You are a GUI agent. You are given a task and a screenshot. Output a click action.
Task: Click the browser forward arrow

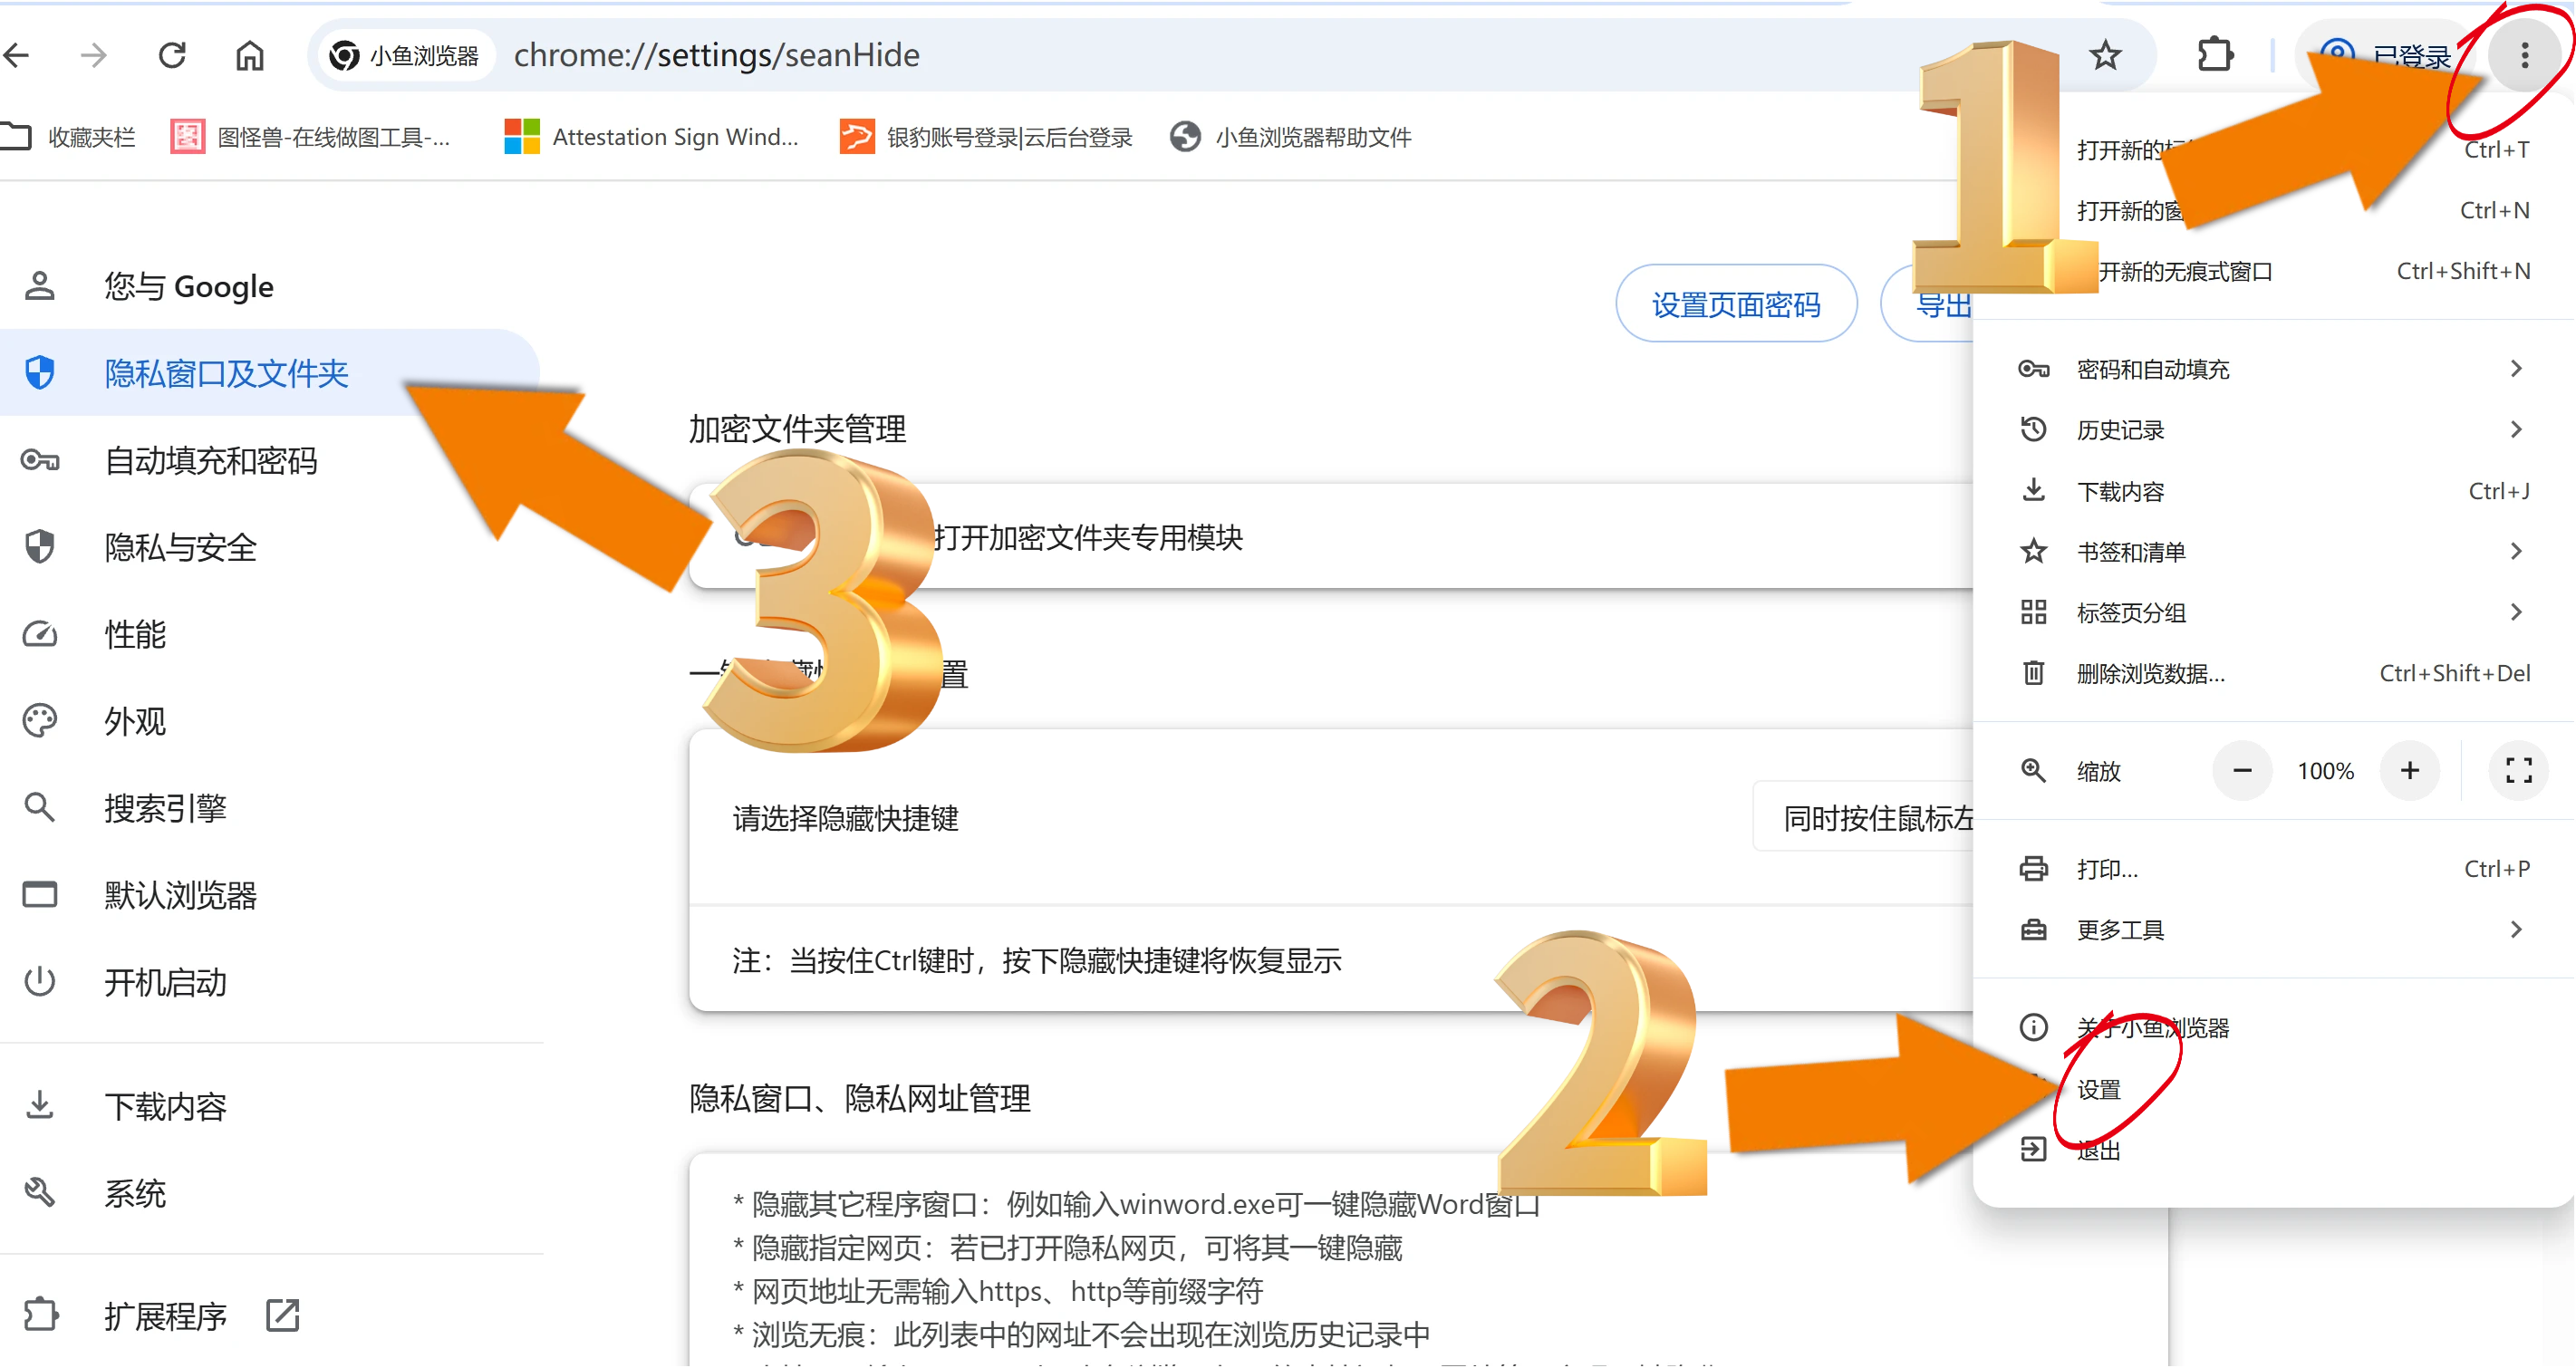tap(94, 55)
